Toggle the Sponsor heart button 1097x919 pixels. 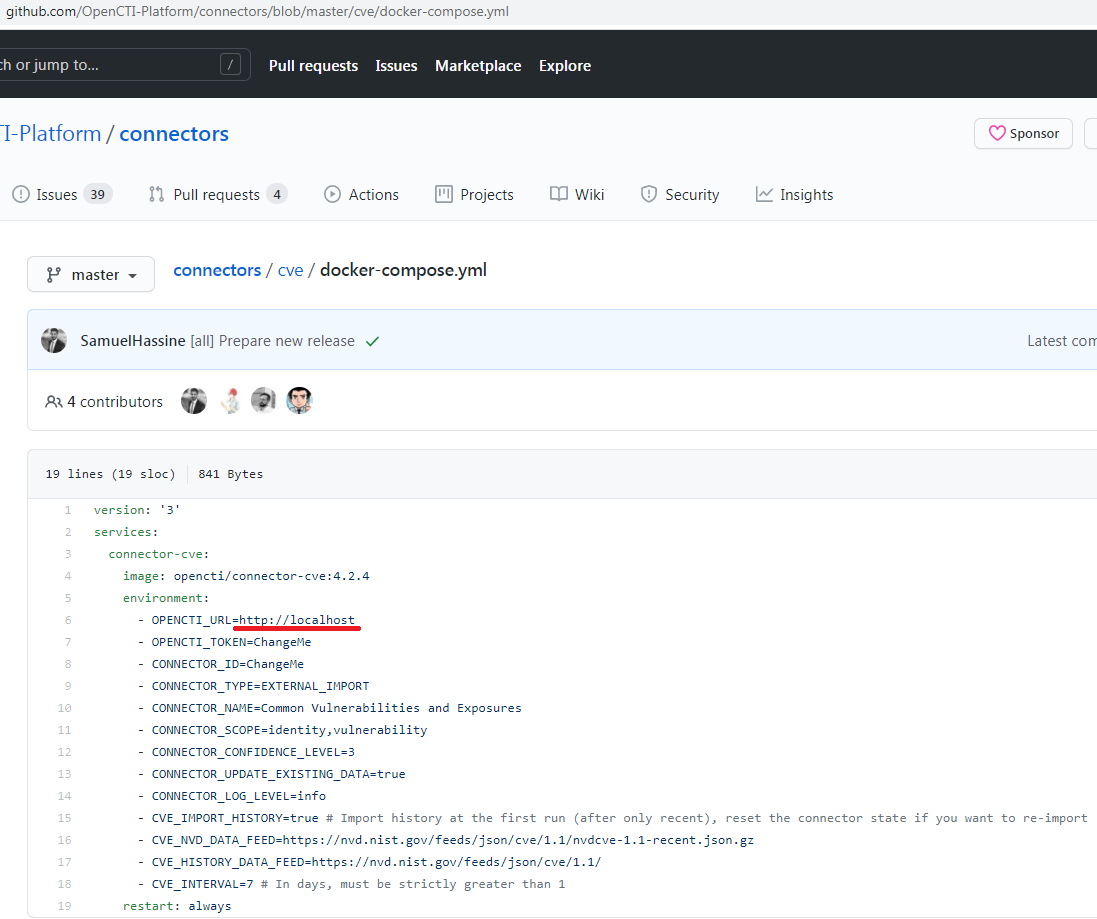click(1022, 133)
